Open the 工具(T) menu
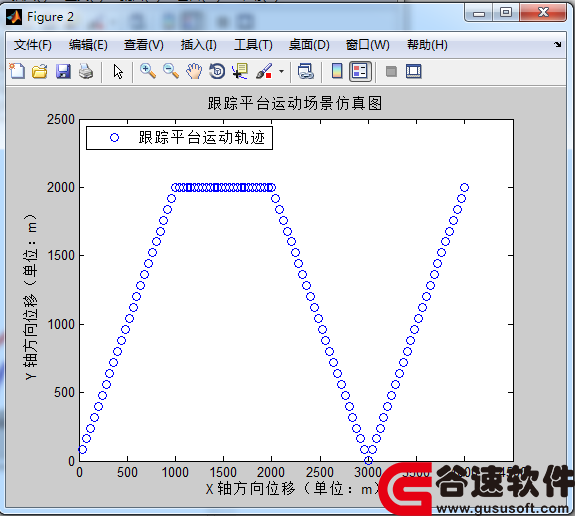The width and height of the screenshot is (575, 516). (253, 45)
